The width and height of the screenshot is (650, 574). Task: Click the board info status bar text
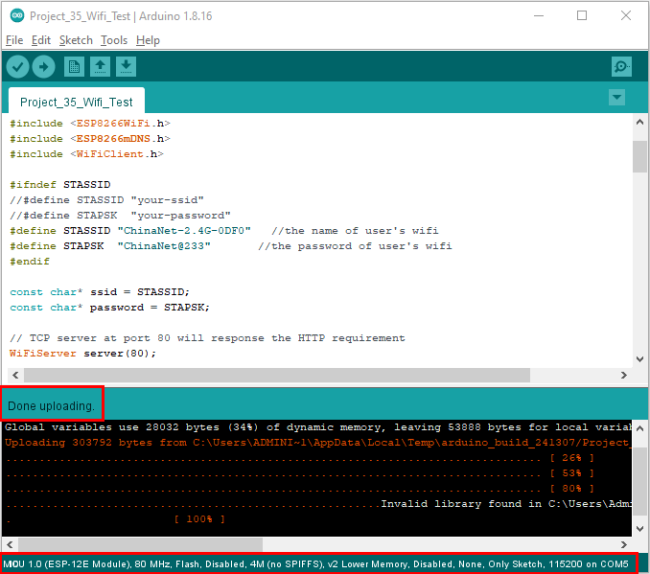(x=316, y=564)
